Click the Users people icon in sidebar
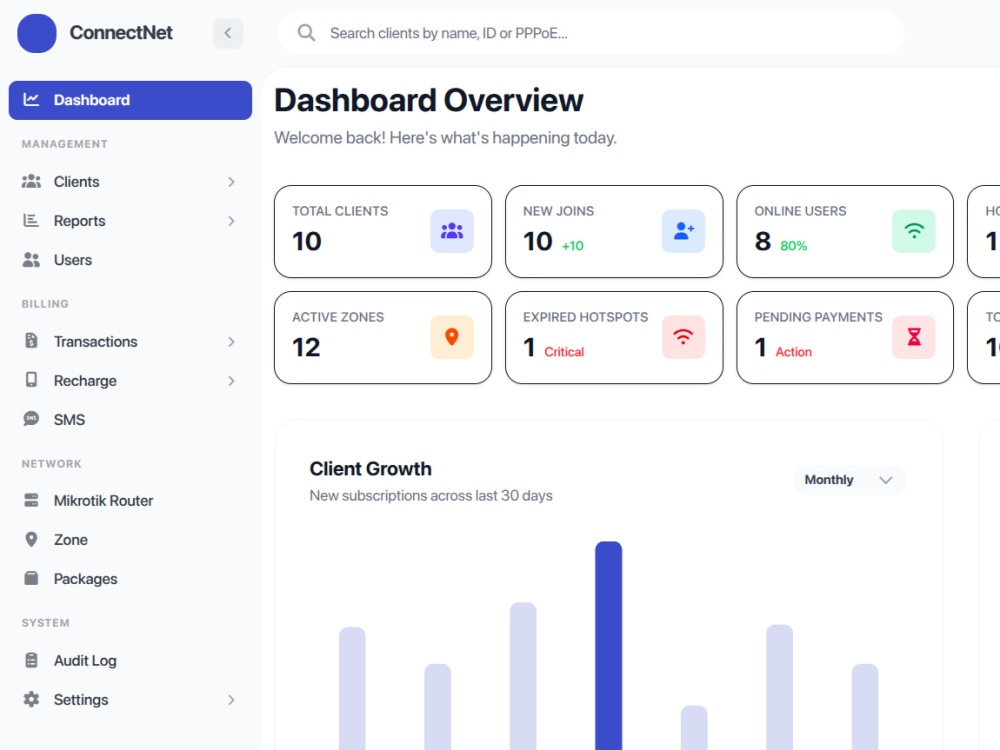The width and height of the screenshot is (1000, 750). click(x=31, y=260)
